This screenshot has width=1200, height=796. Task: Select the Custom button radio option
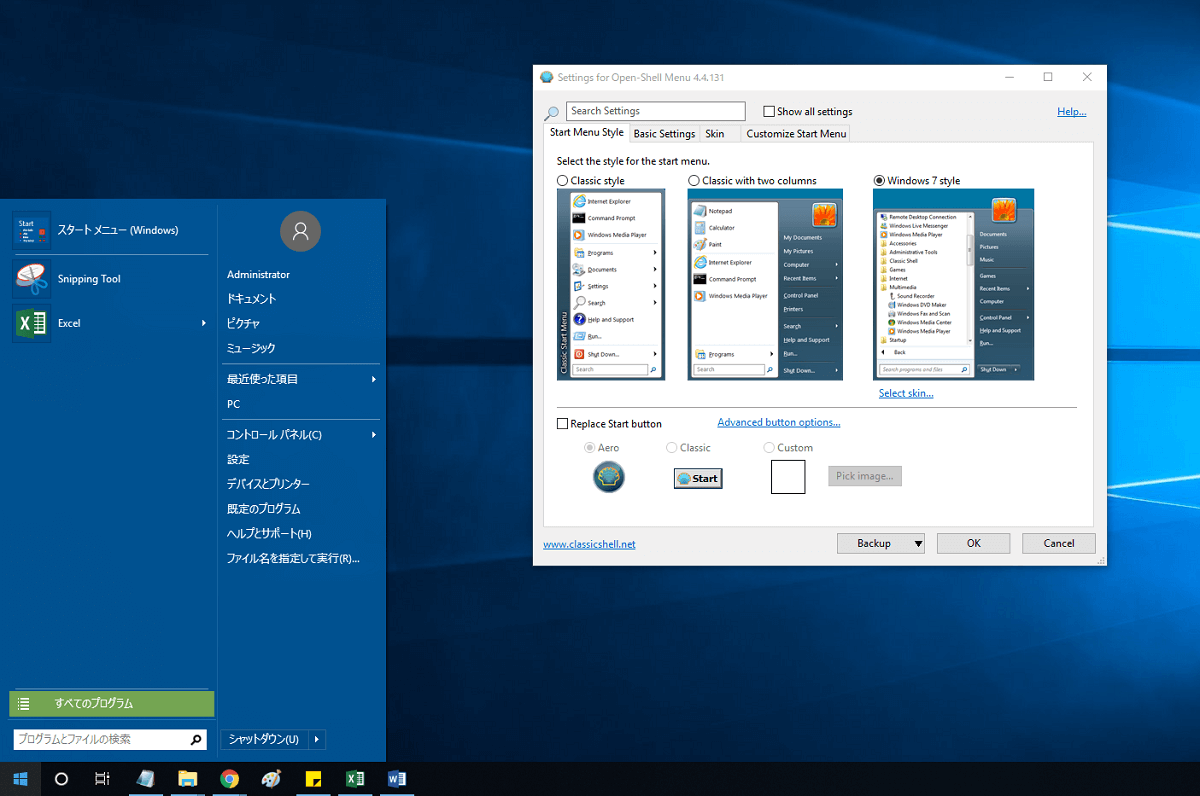point(769,448)
